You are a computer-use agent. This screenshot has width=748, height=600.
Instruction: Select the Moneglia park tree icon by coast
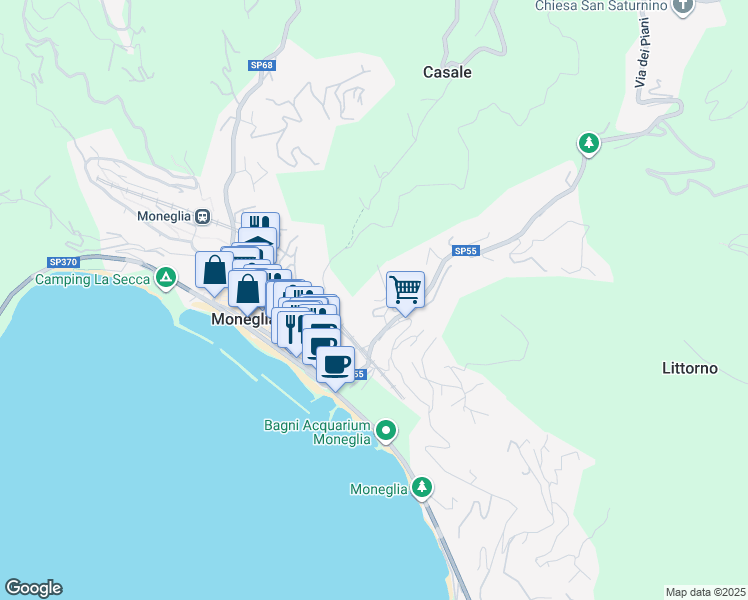422,487
